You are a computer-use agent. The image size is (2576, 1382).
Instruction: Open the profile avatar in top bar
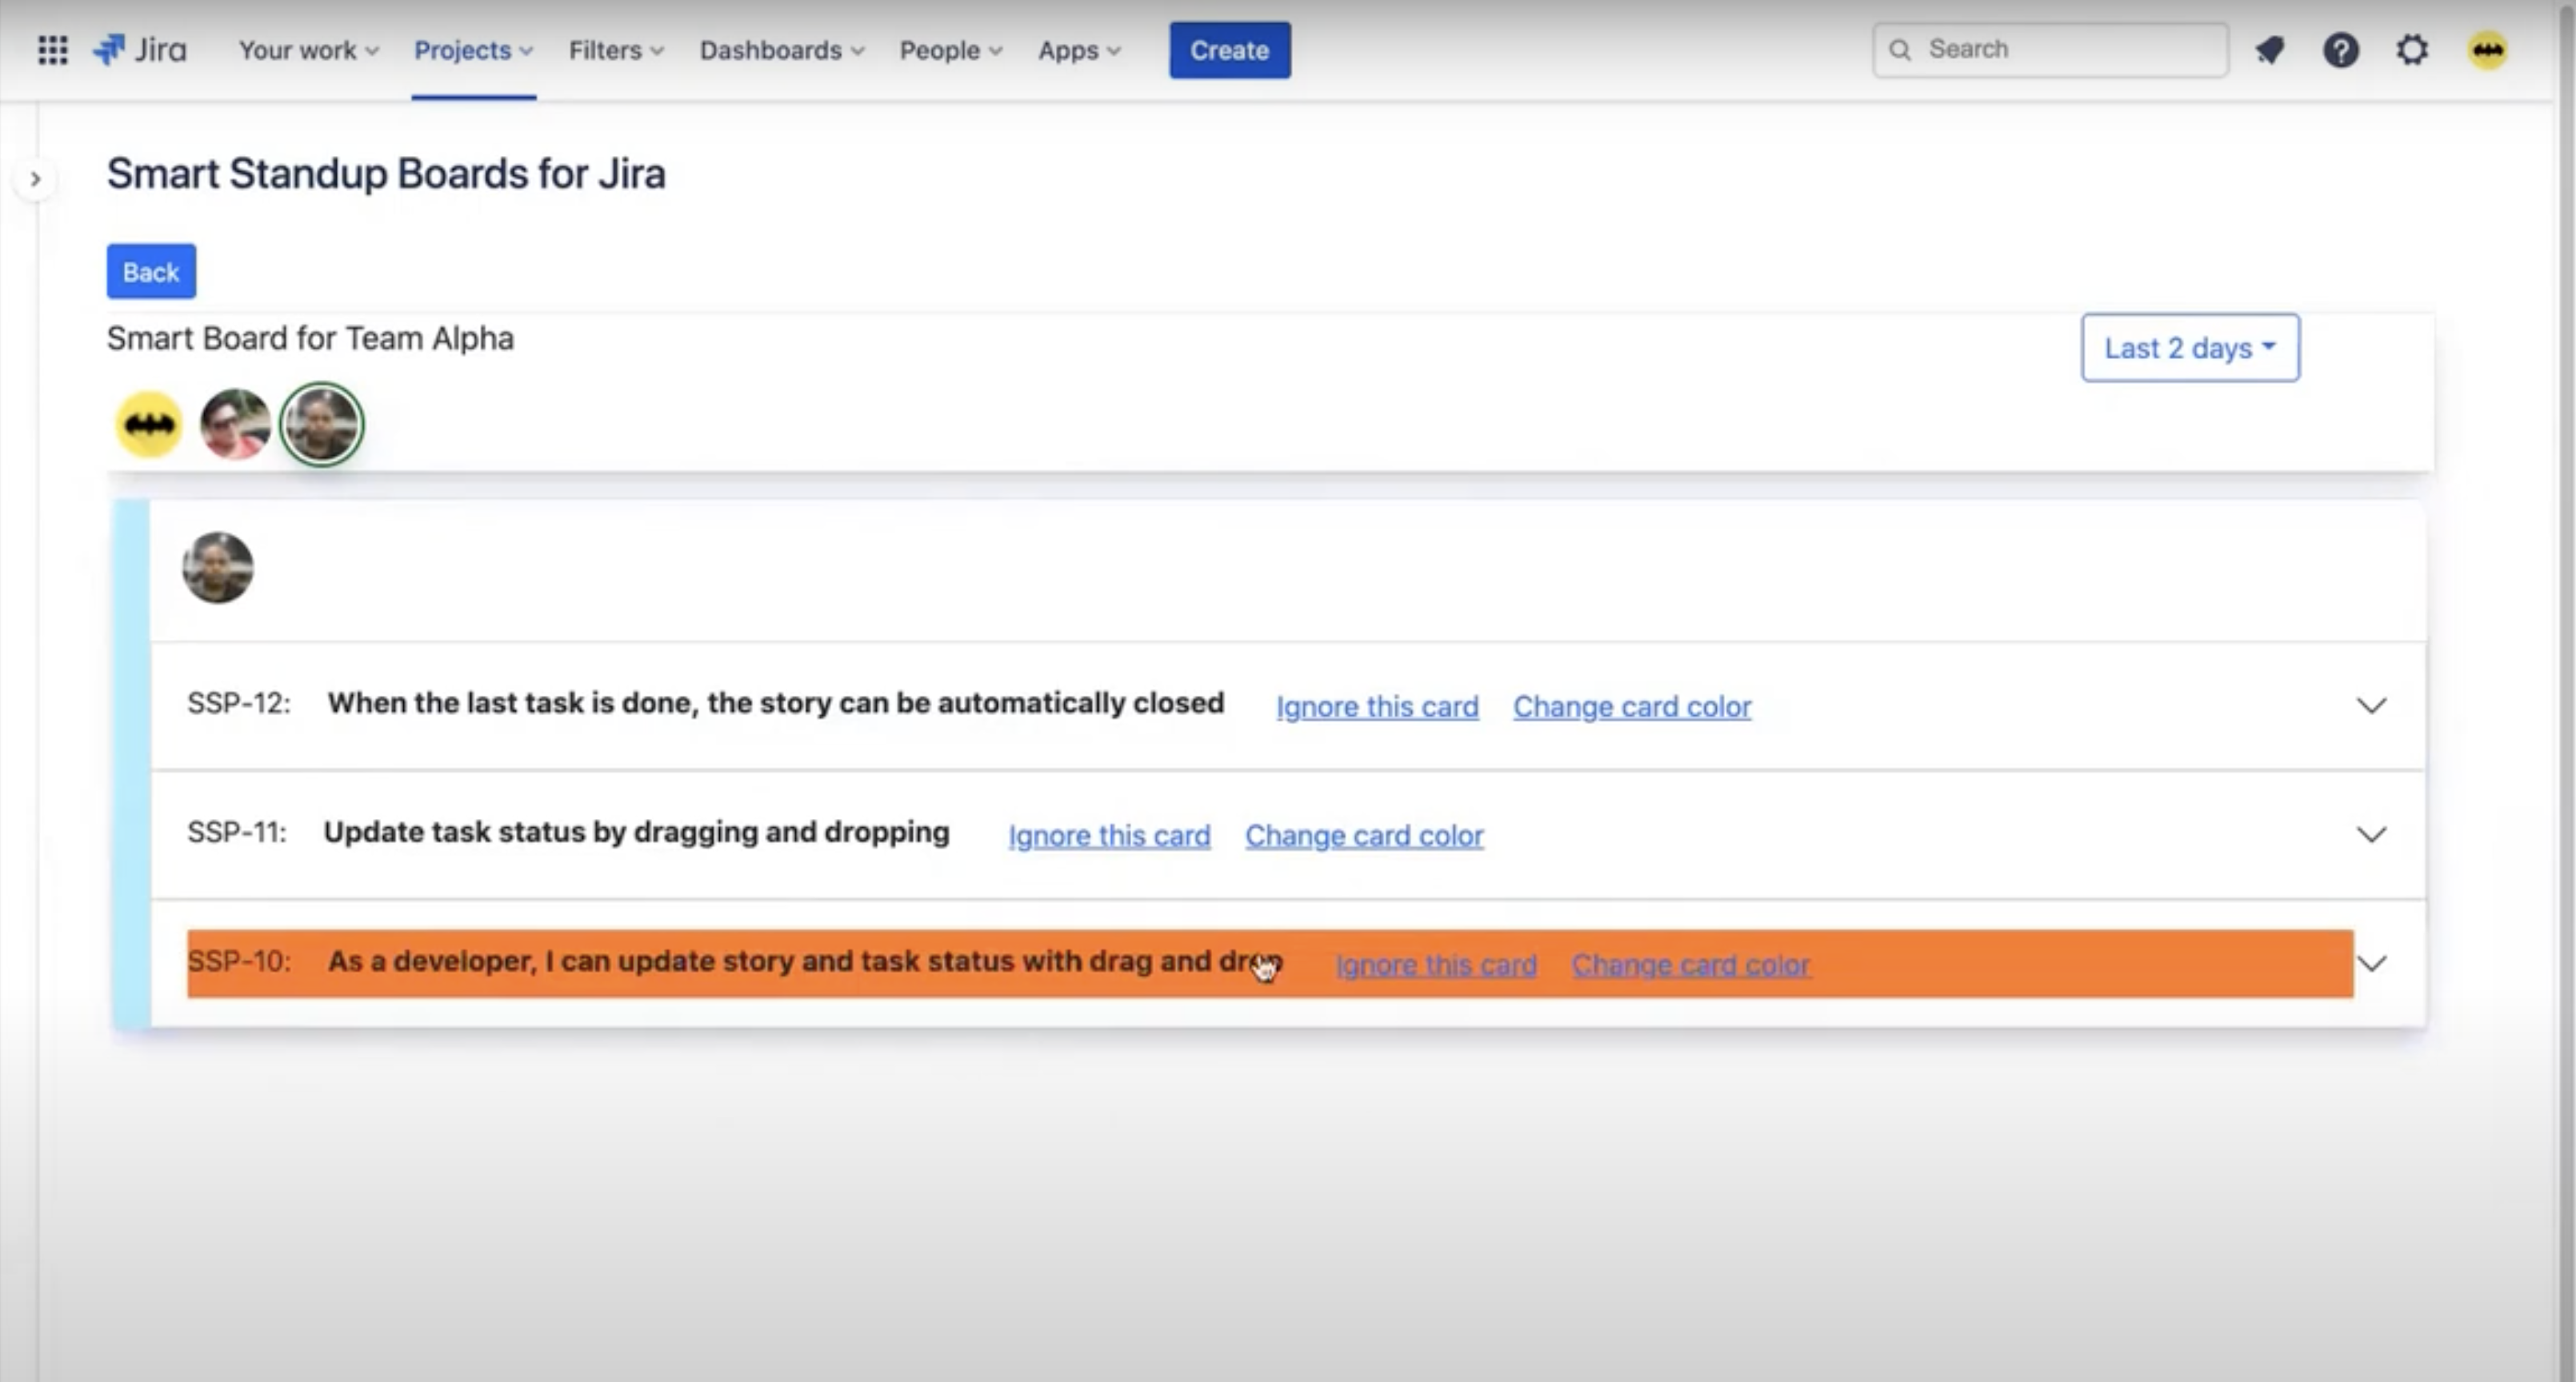coord(2487,50)
